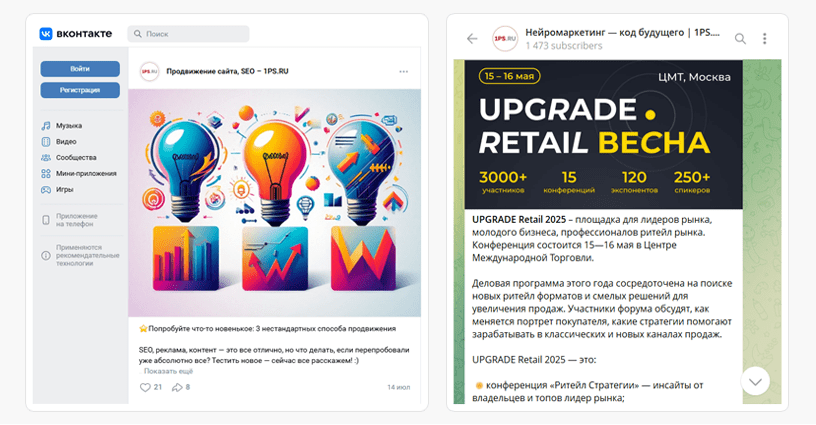Viewport: 816px width, 425px height.
Task: Click the mini-apps grid icon
Action: (46, 174)
